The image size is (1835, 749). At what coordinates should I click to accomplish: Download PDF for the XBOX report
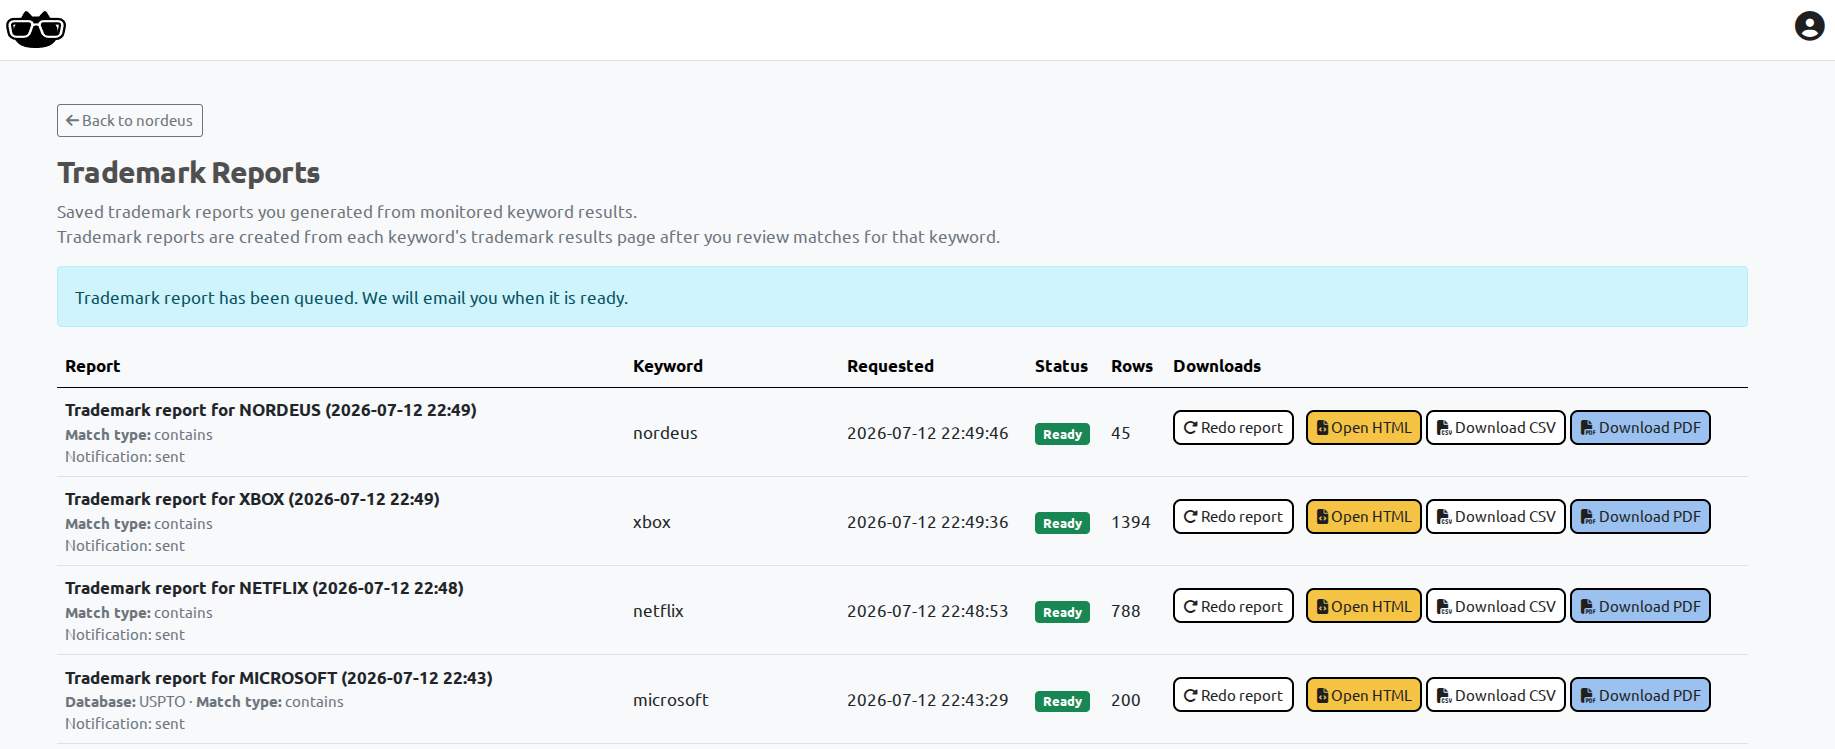(x=1640, y=517)
